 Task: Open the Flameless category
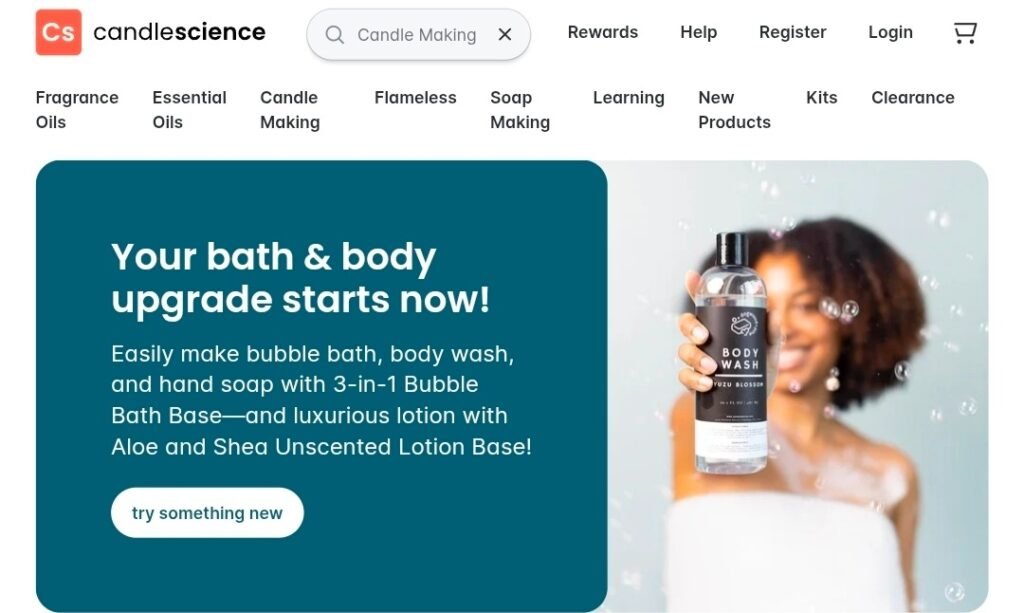(x=415, y=98)
